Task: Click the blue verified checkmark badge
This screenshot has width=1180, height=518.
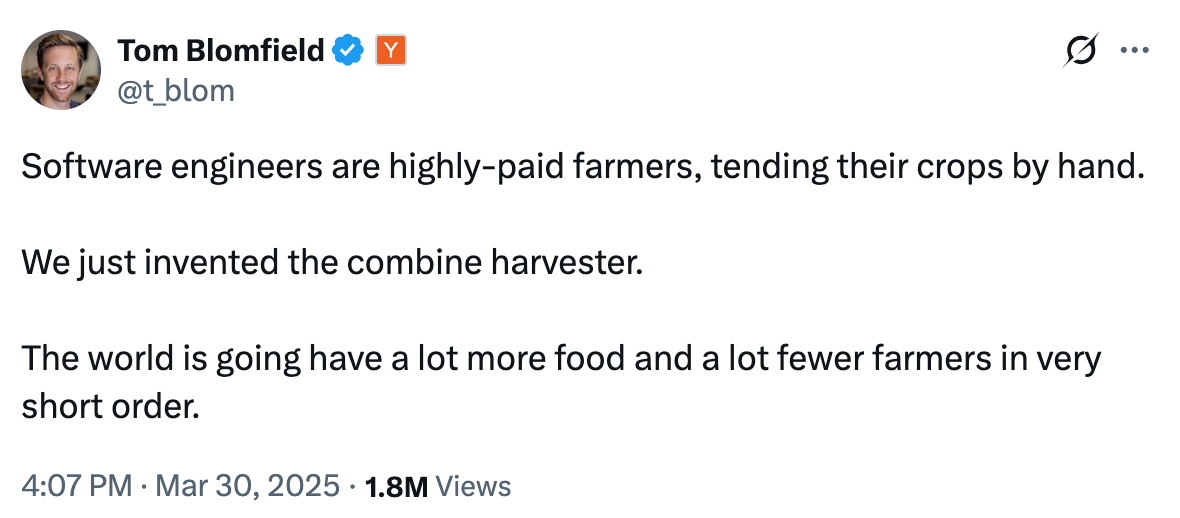Action: [348, 50]
